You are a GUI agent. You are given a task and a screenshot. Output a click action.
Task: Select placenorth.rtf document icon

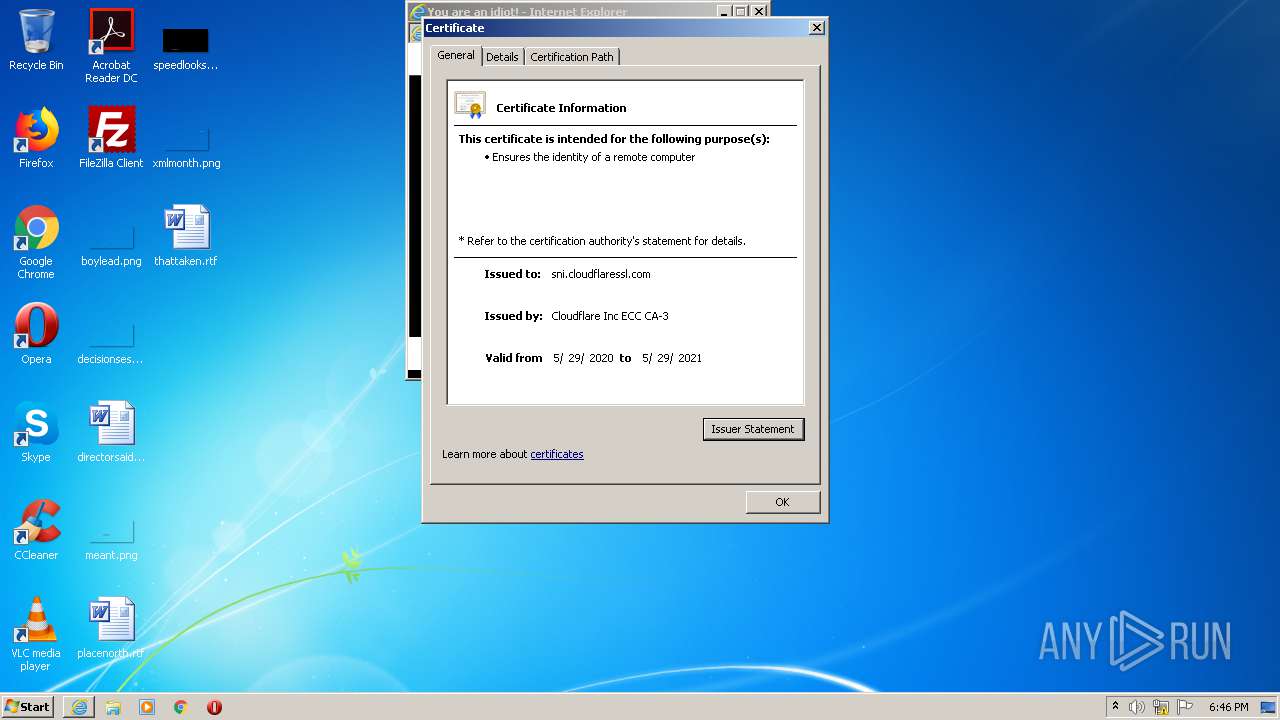[111, 628]
